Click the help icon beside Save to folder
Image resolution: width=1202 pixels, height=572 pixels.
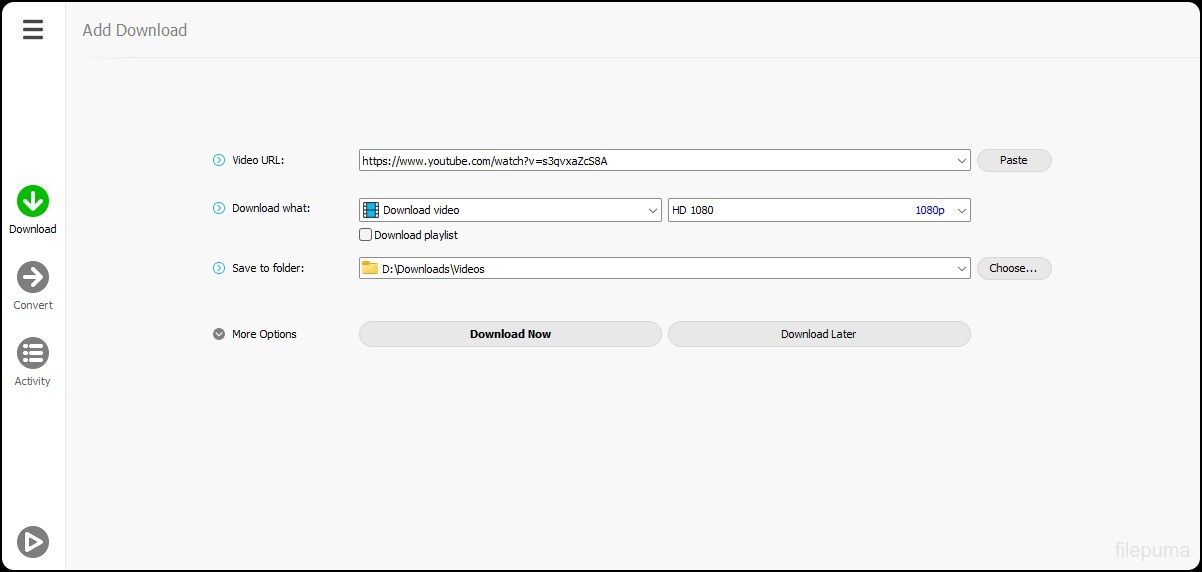[x=219, y=268]
